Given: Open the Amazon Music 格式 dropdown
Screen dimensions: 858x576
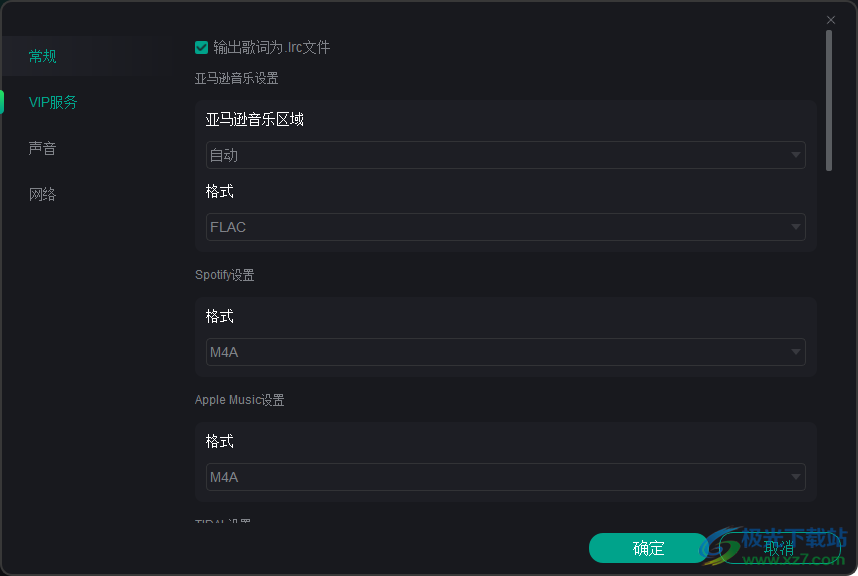Looking at the screenshot, I should point(500,227).
